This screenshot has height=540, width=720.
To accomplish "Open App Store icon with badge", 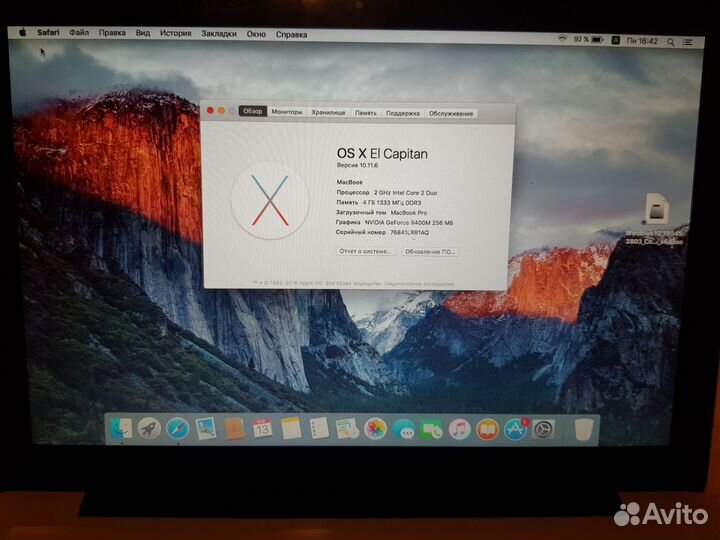I will (x=515, y=430).
